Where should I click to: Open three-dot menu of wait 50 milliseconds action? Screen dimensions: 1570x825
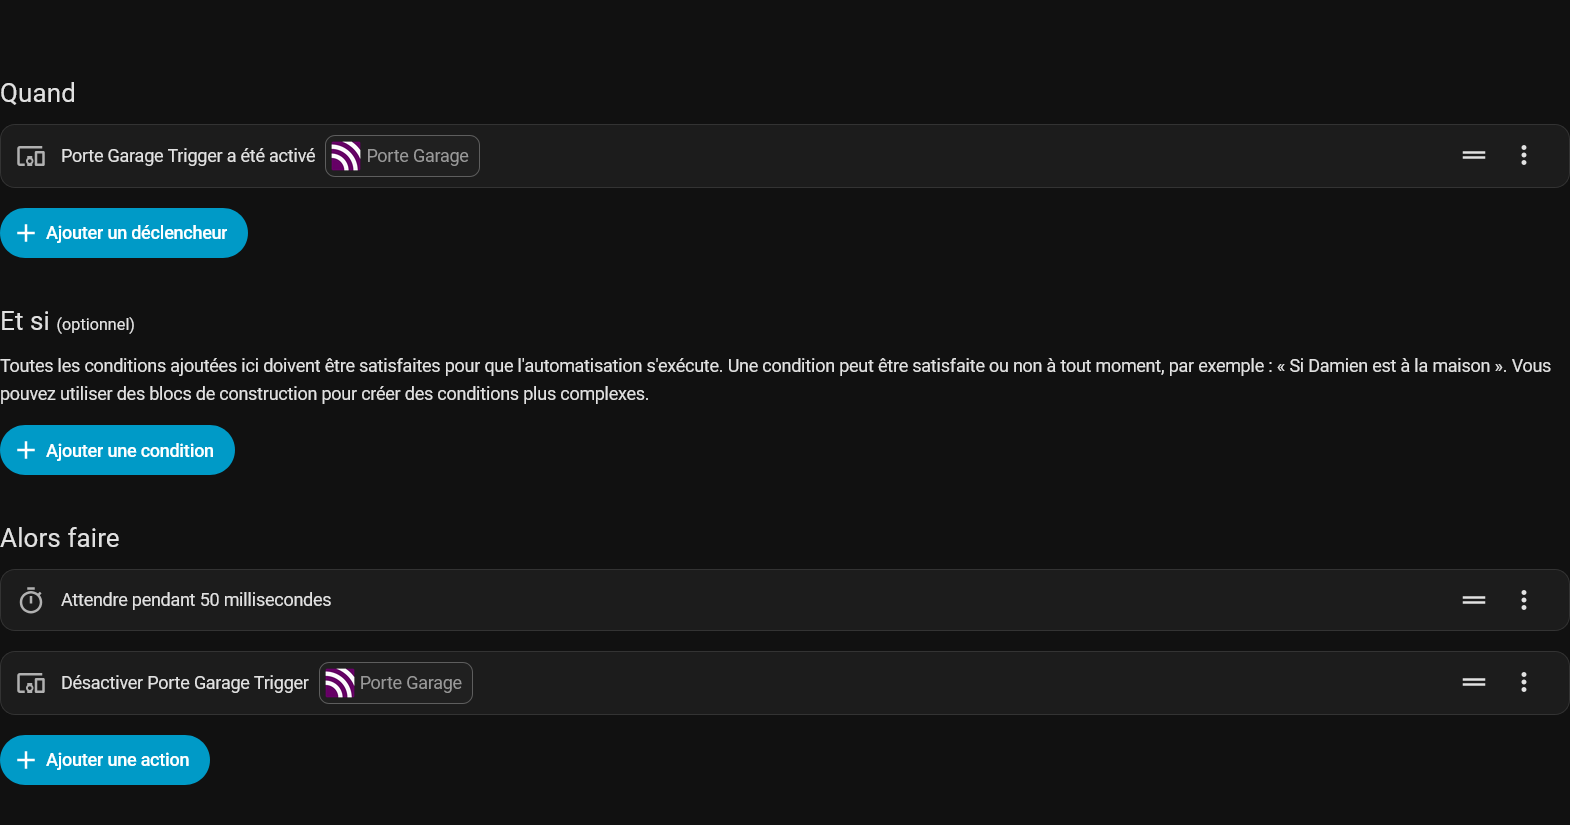tap(1524, 600)
